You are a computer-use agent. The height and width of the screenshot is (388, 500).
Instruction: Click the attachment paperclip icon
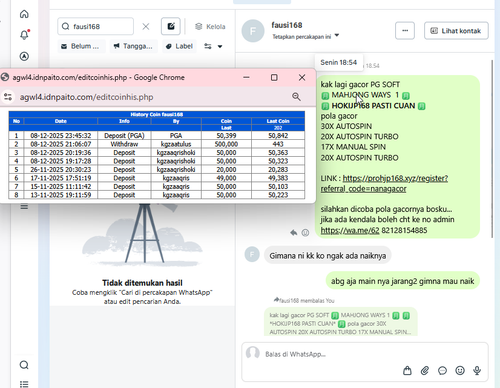[425, 371]
